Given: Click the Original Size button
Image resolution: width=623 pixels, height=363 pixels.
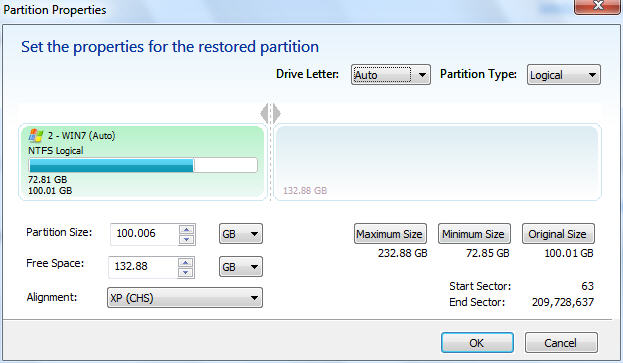Looking at the screenshot, I should [x=558, y=234].
